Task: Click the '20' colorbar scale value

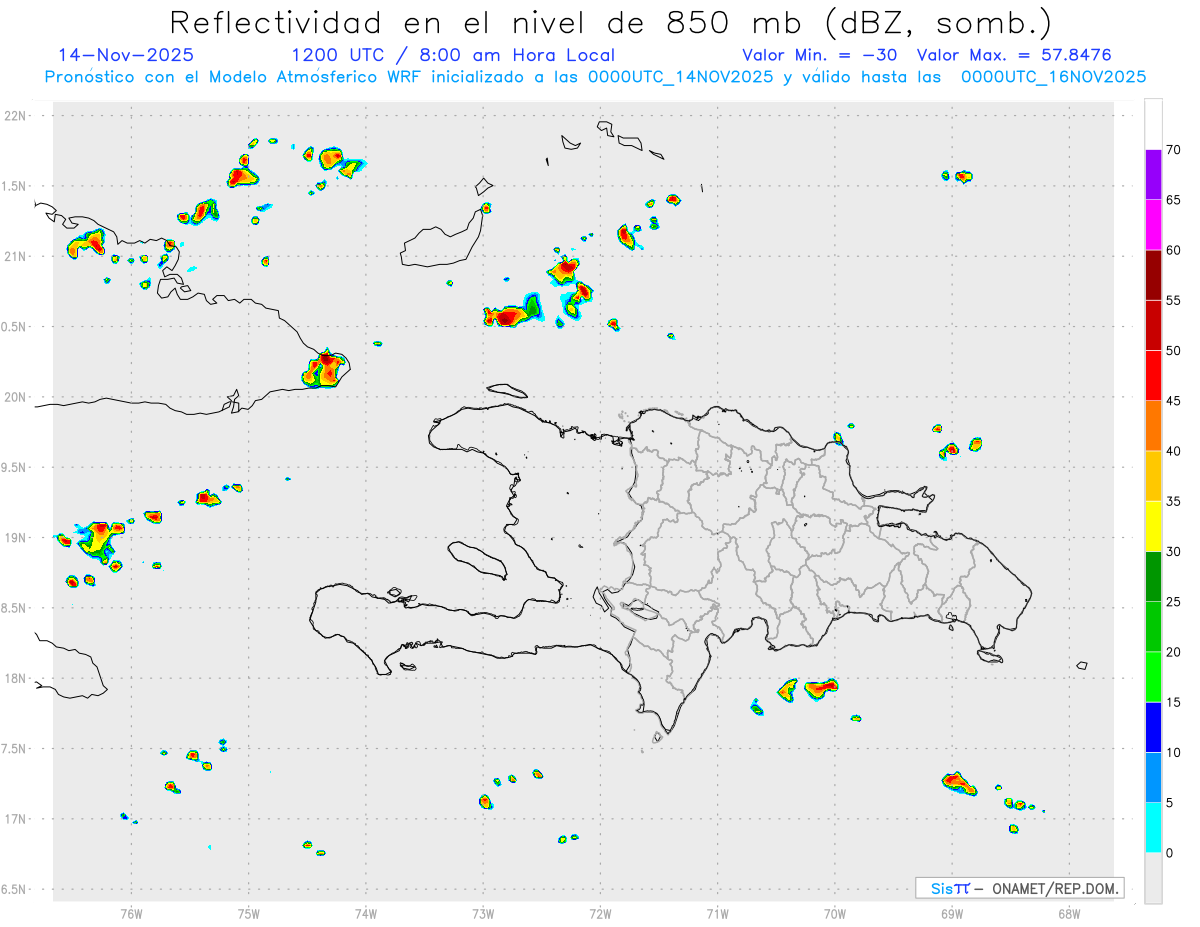Action: (1174, 652)
